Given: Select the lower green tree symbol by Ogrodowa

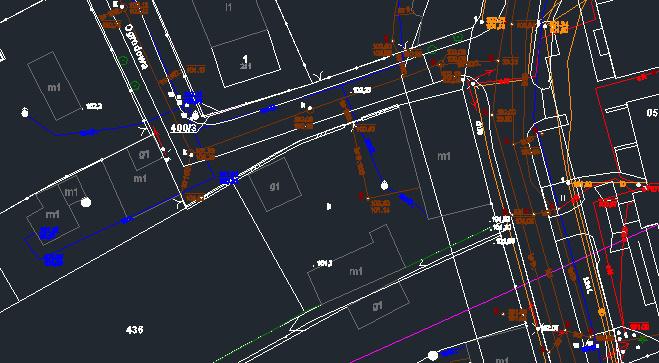Looking at the screenshot, I should click(134, 85).
